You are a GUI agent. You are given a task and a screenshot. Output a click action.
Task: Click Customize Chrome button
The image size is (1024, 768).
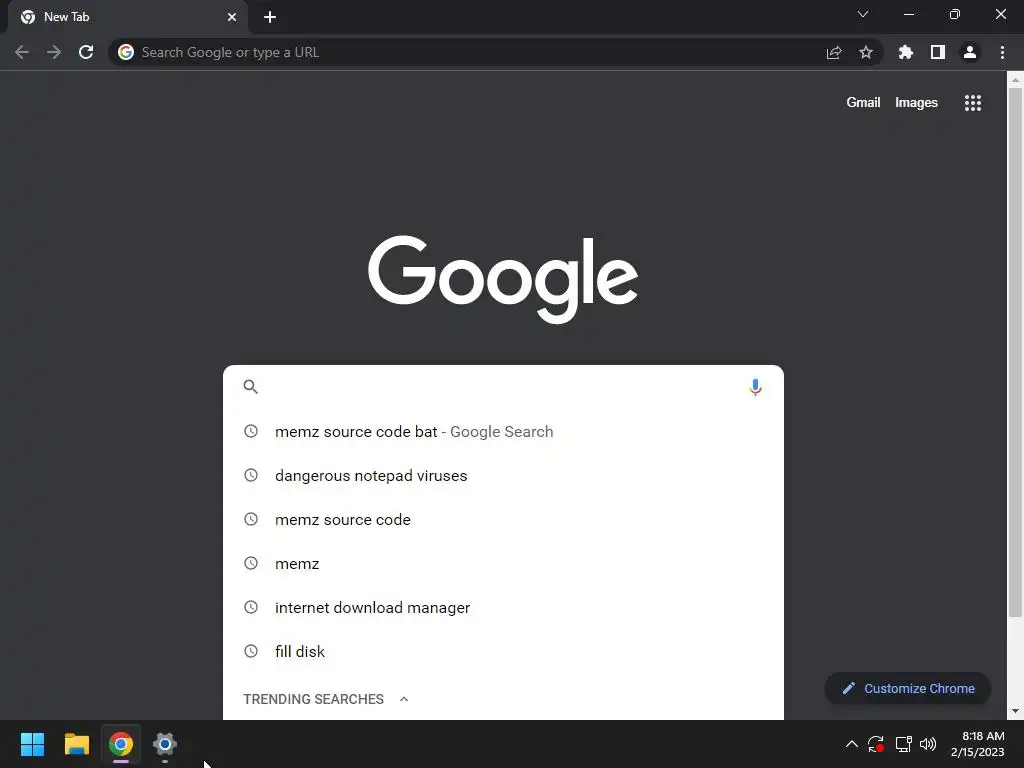click(x=908, y=688)
